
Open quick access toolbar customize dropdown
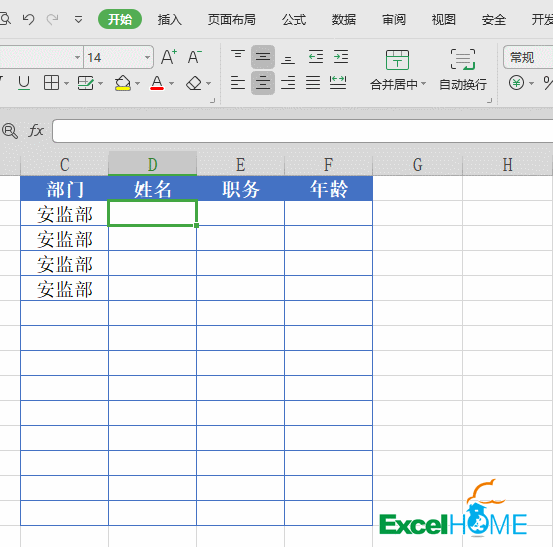(x=78, y=19)
